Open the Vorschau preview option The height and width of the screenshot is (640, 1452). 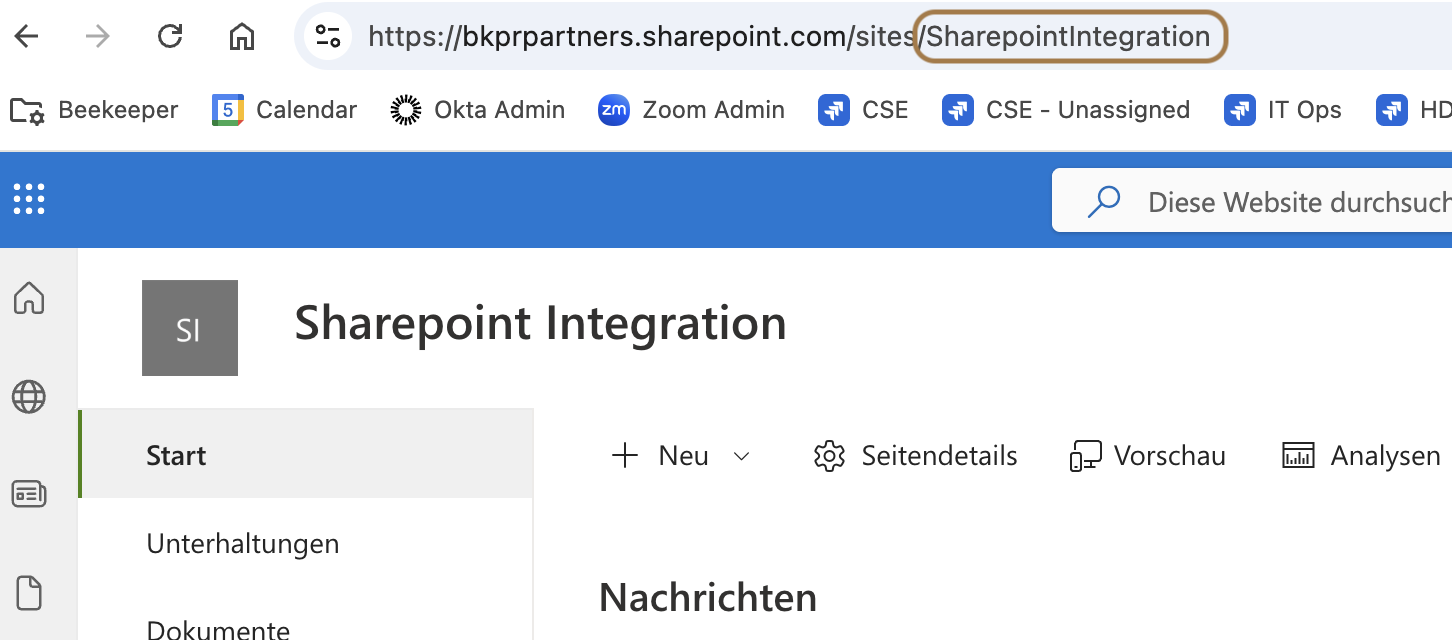tap(1148, 457)
